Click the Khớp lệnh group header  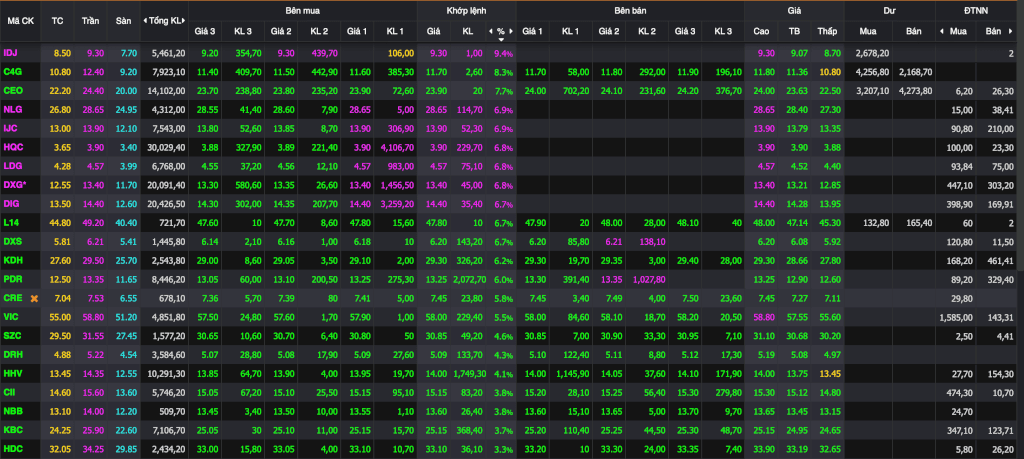pos(466,10)
